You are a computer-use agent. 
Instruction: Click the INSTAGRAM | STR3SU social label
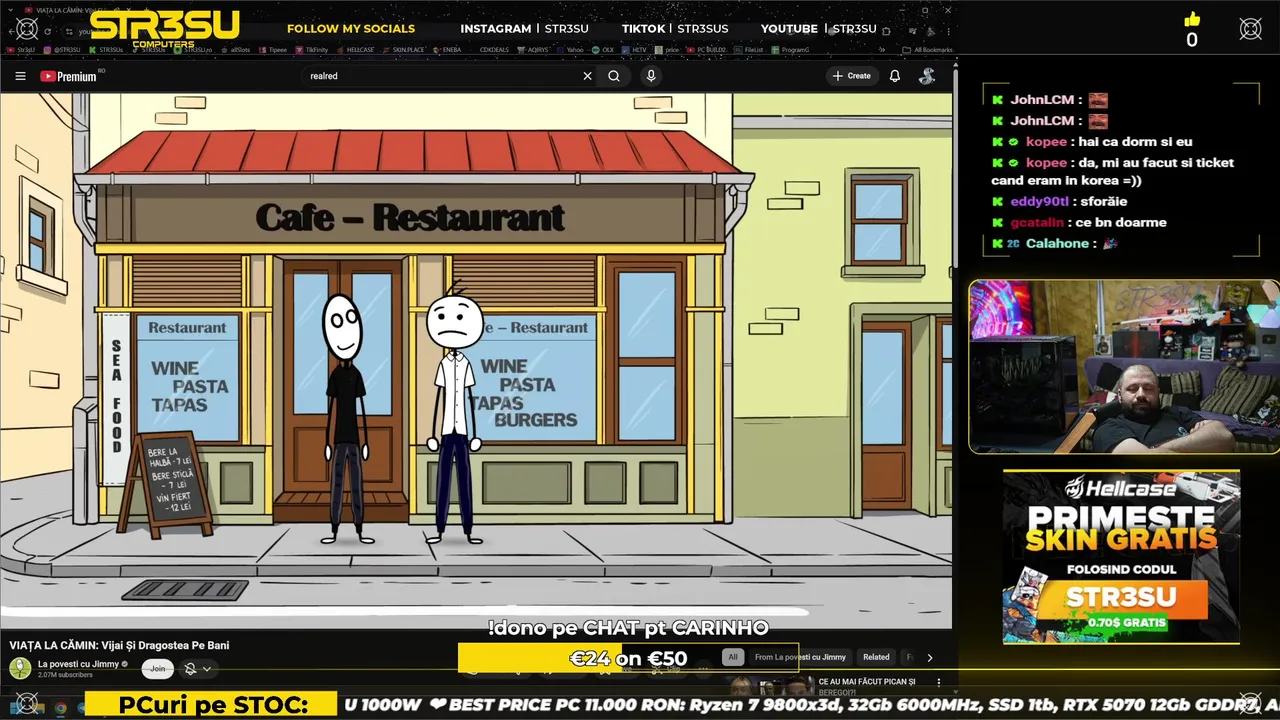(524, 28)
